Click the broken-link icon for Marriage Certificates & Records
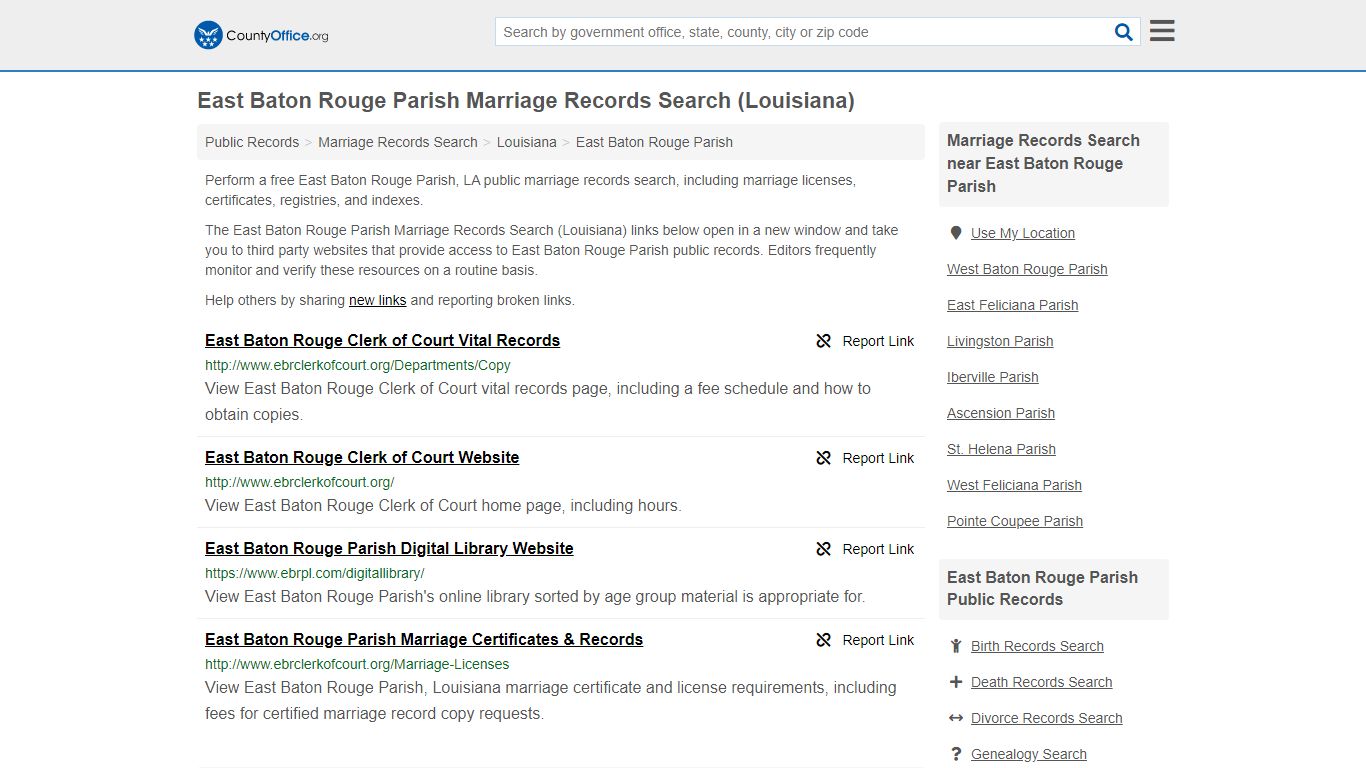Viewport: 1366px width, 768px height. (824, 640)
